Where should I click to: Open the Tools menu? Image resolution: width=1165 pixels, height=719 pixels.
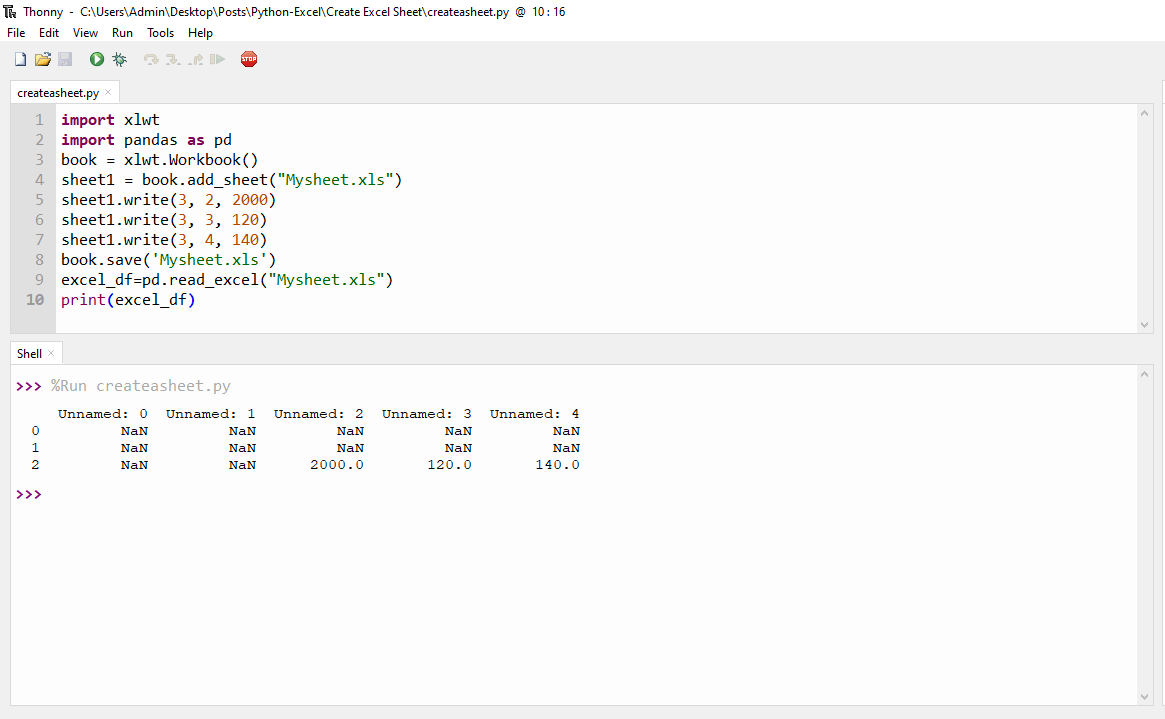click(x=160, y=32)
